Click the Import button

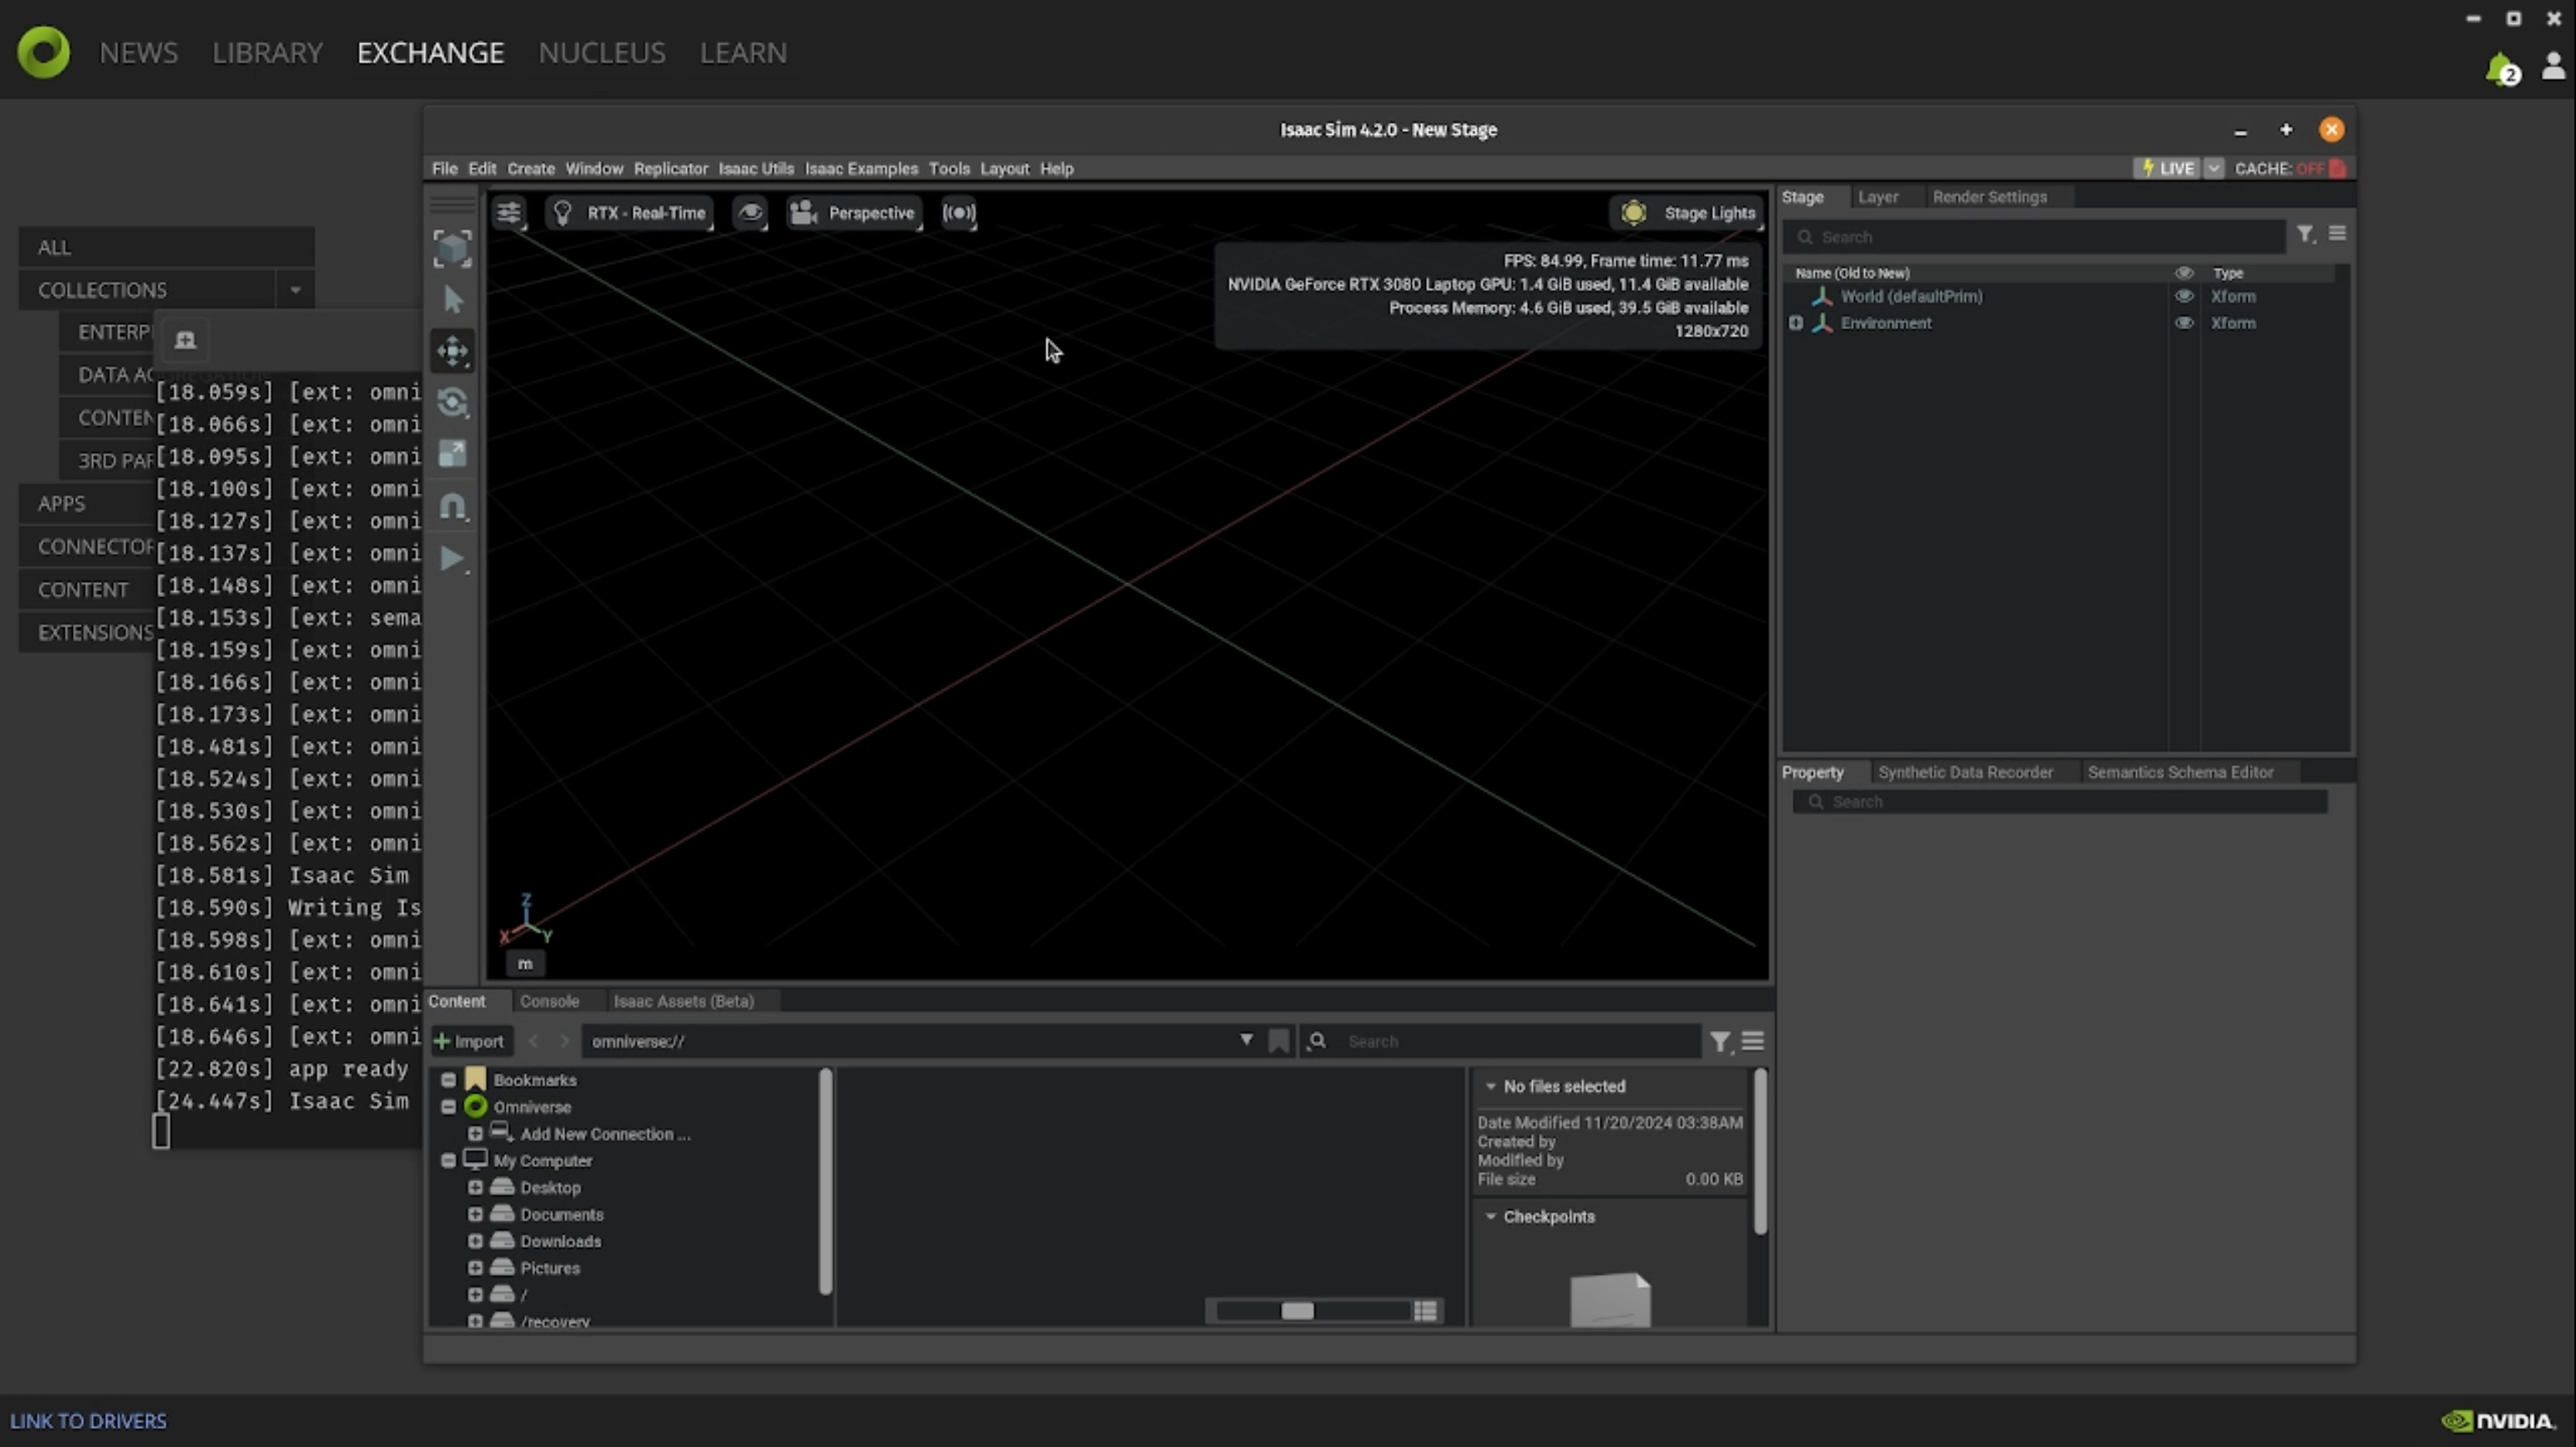469,1041
